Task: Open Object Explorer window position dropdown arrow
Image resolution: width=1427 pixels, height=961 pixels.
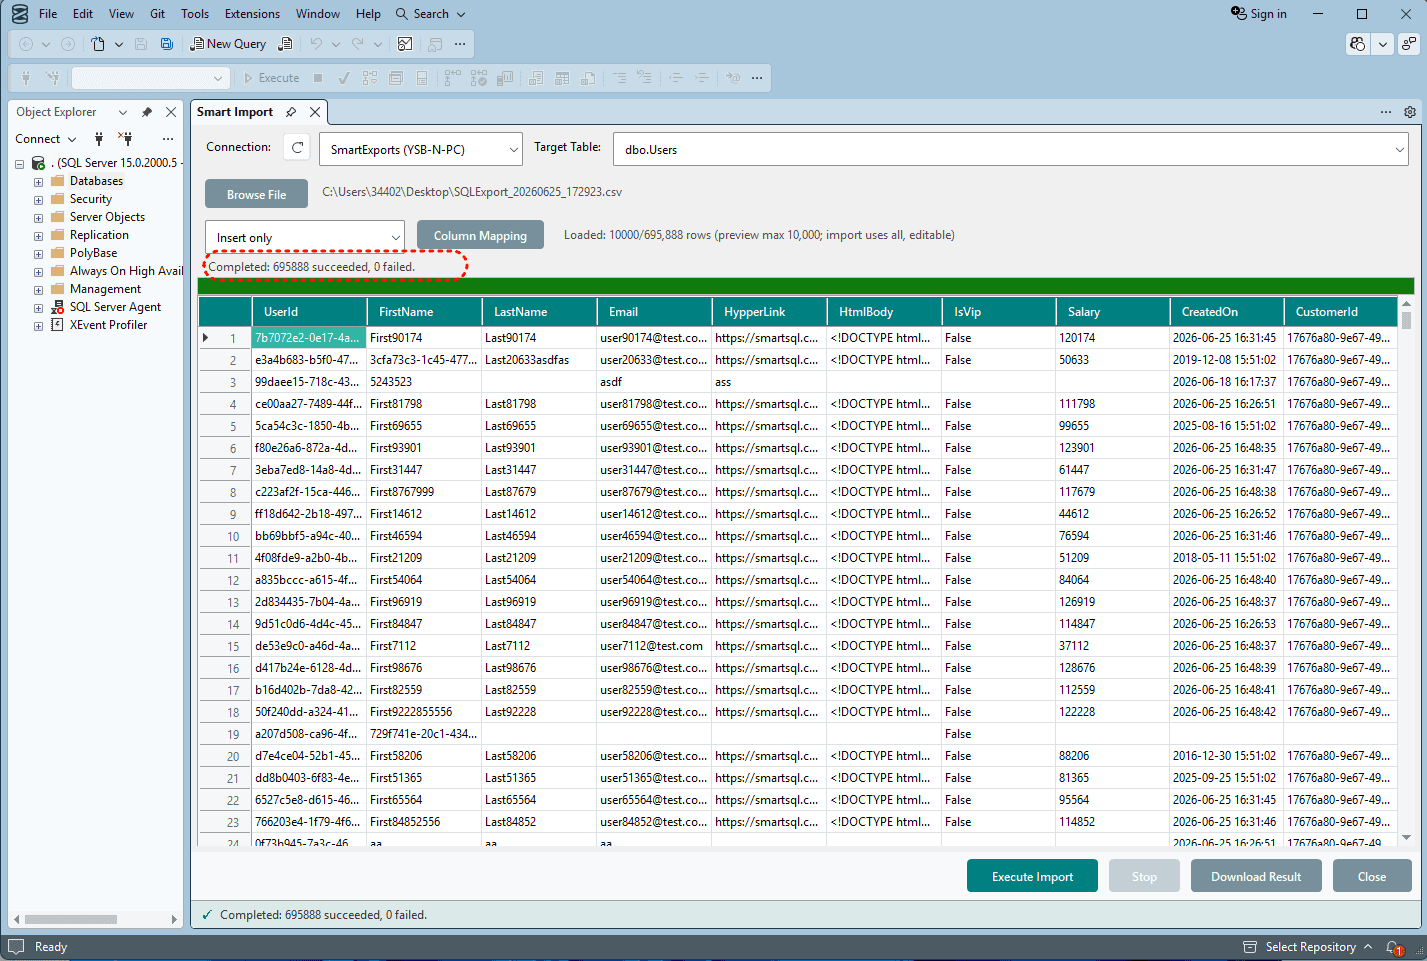Action: (123, 112)
